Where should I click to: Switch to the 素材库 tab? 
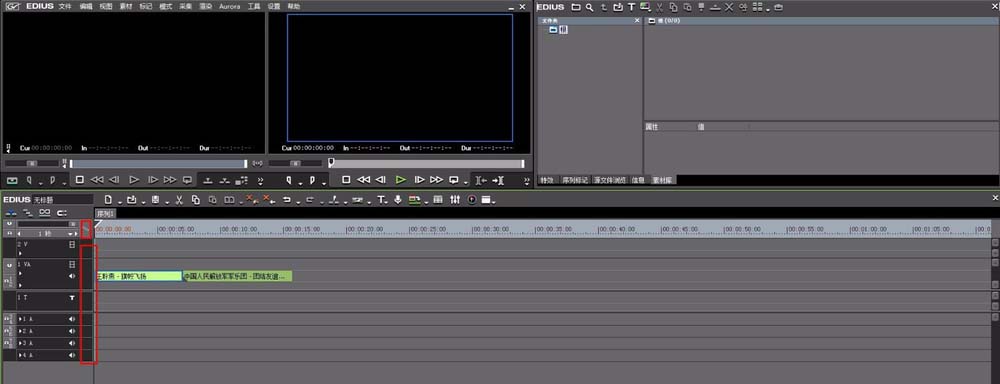pos(663,181)
